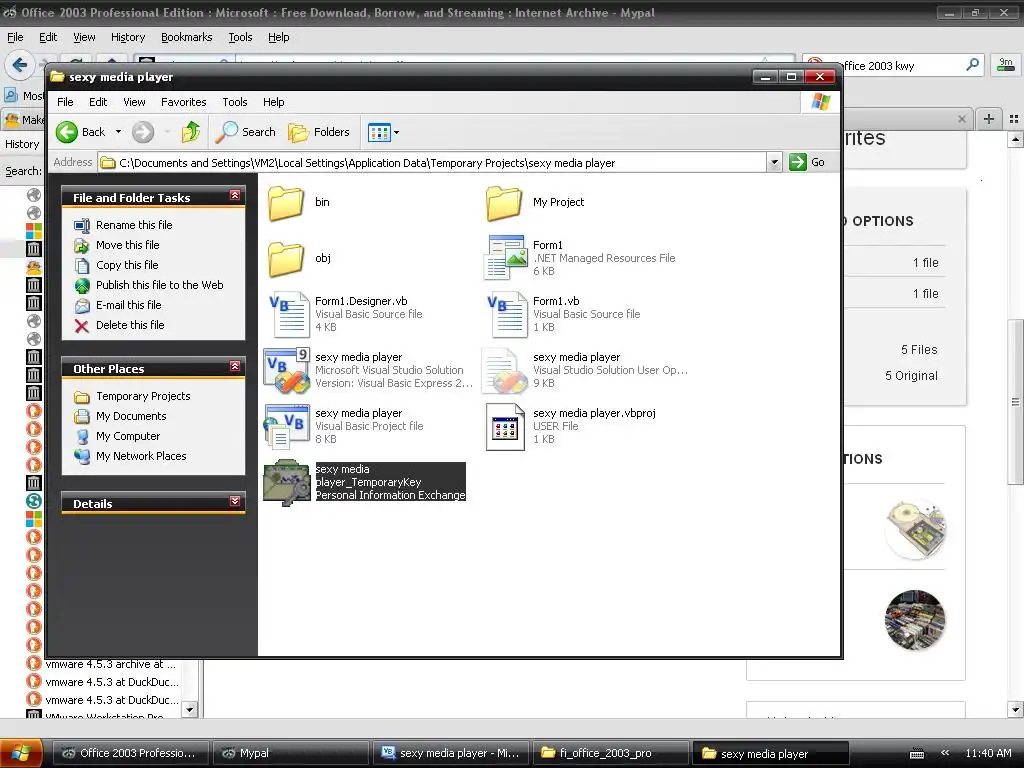Open a new tab in Mypal browser

pos(989,119)
